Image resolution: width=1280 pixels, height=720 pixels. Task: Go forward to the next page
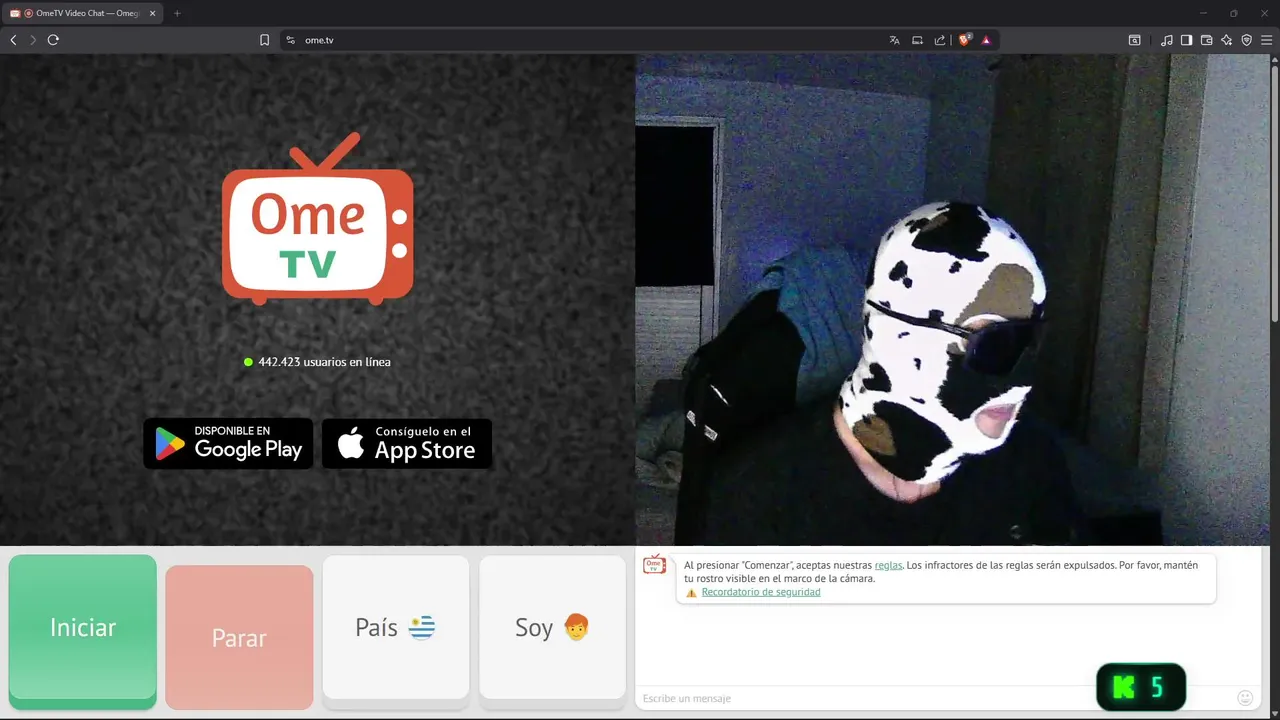[33, 40]
